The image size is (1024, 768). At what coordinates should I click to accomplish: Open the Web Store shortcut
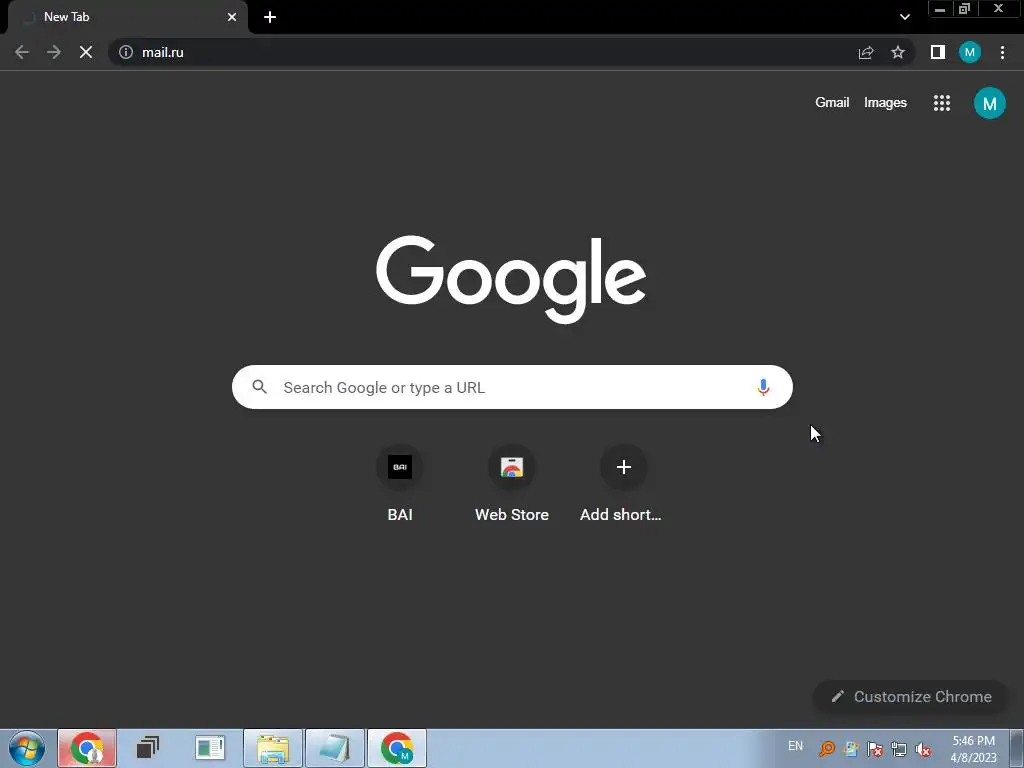click(x=512, y=484)
